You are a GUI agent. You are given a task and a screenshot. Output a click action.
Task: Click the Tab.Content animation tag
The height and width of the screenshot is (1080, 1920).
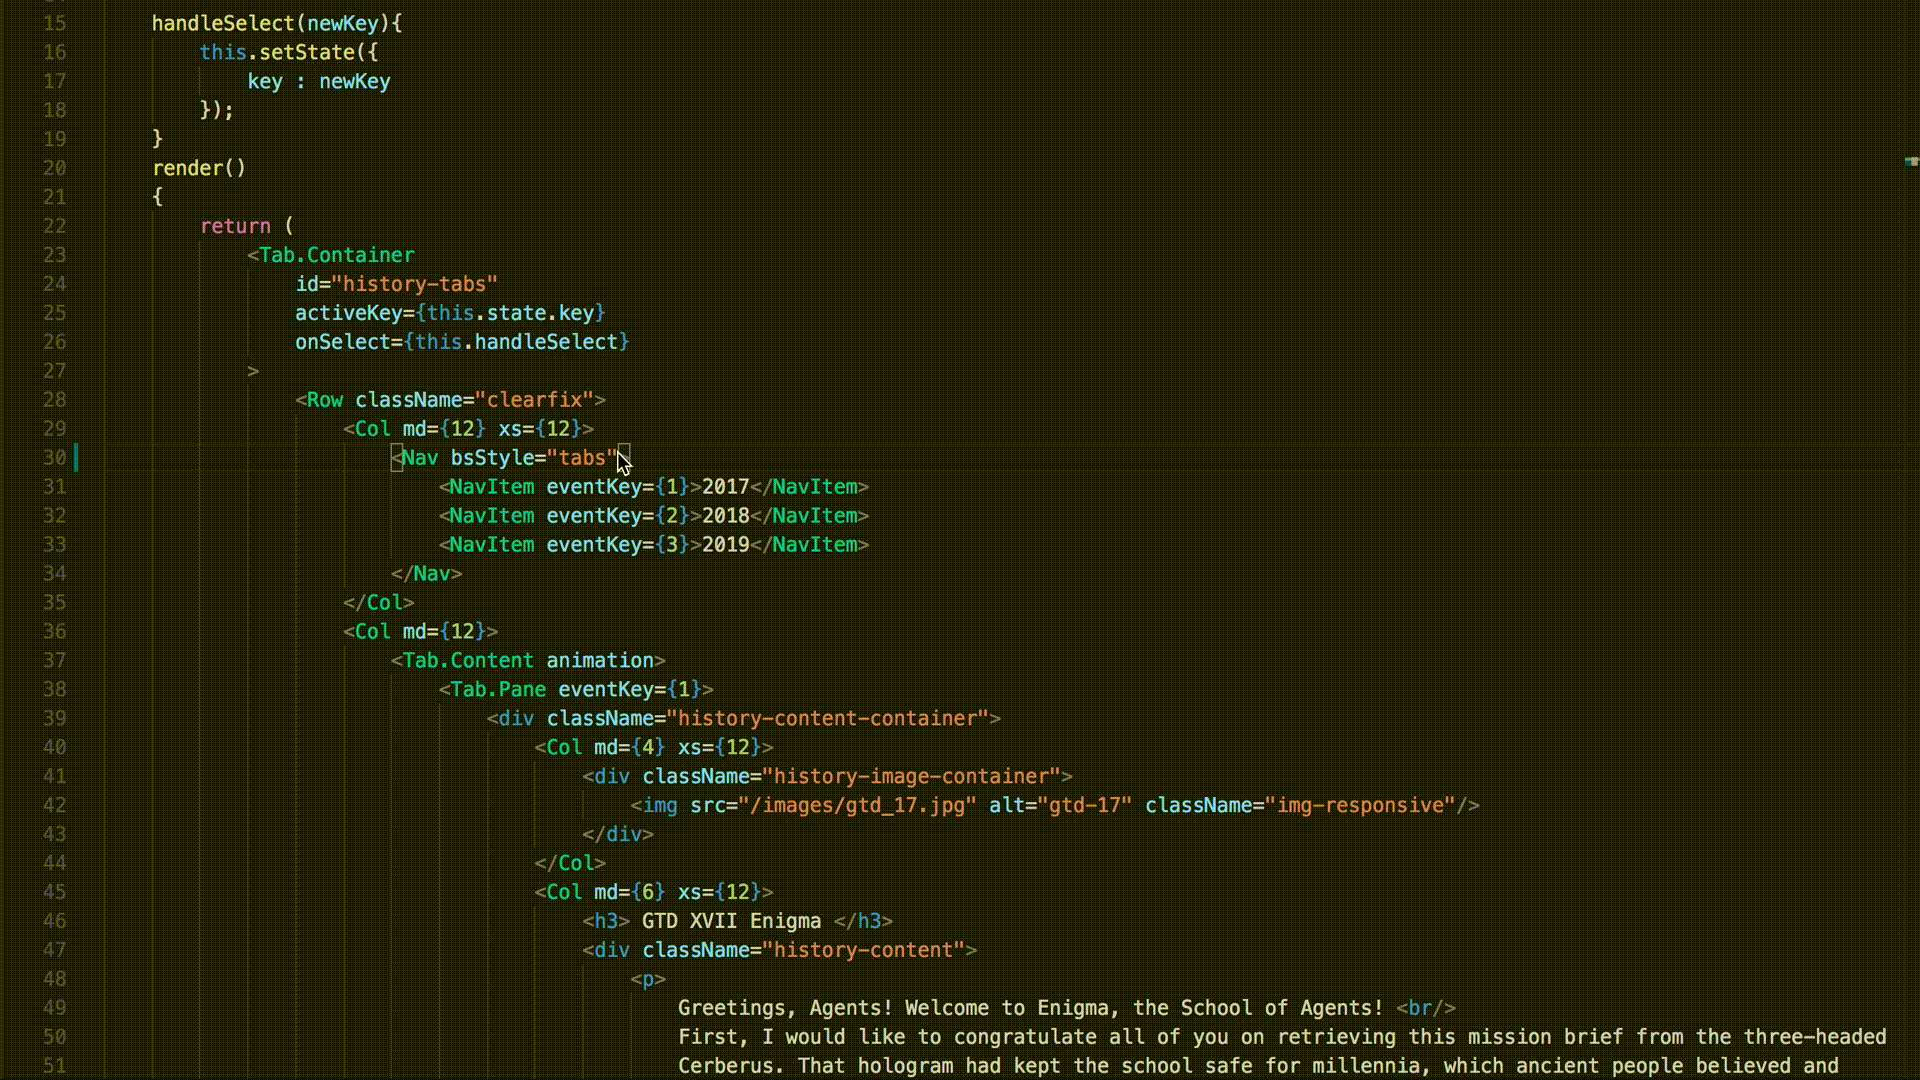528,661
